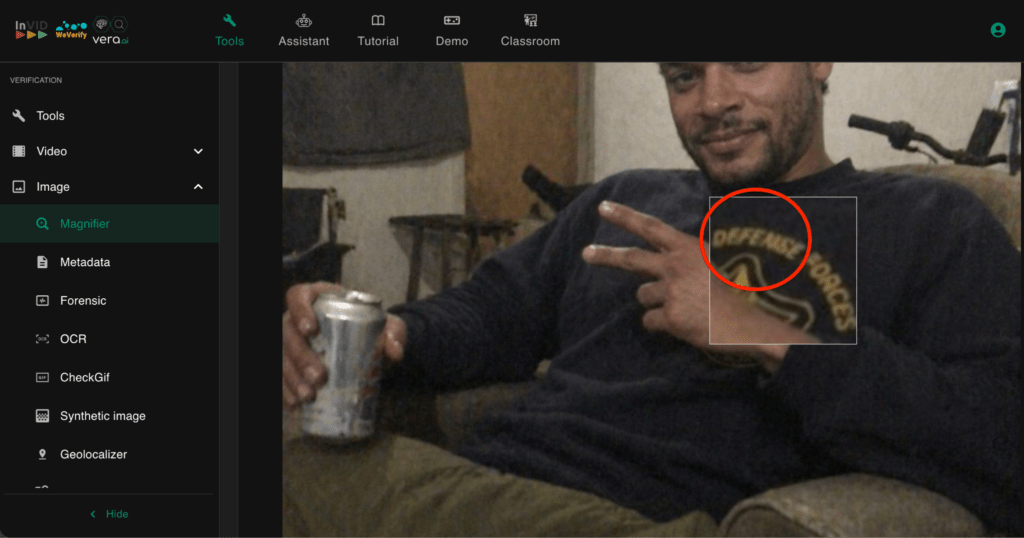Click the magnifier lens over the sweatshirt

click(x=783, y=270)
